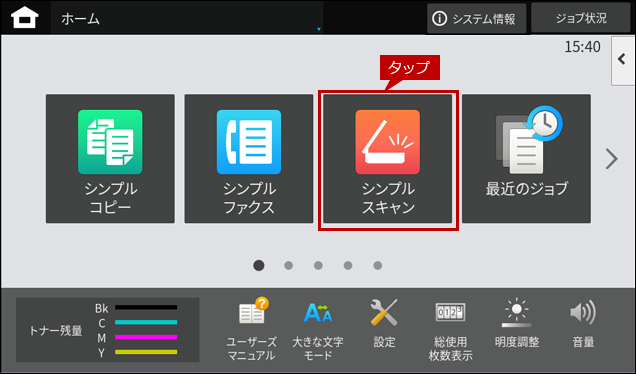Tap the toner level (トナー残量) panel

(x=107, y=330)
